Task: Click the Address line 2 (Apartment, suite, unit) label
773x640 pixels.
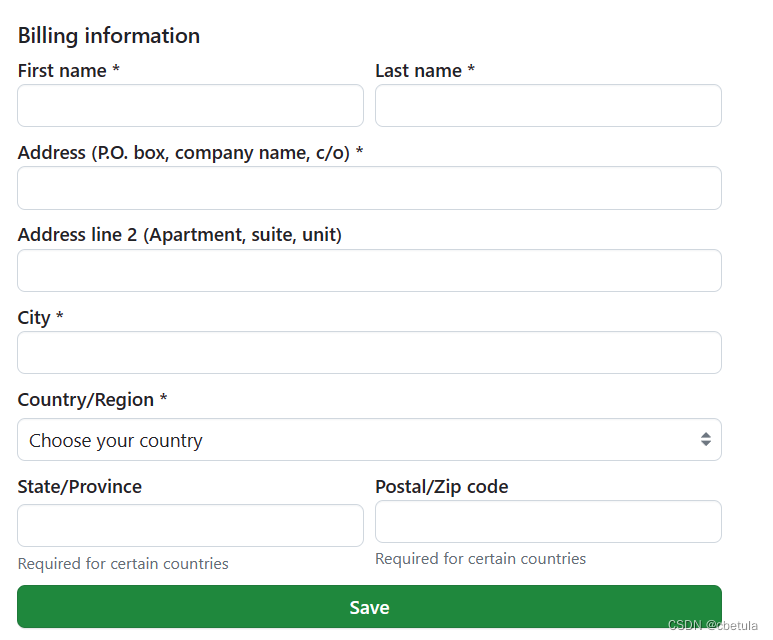Action: [180, 235]
